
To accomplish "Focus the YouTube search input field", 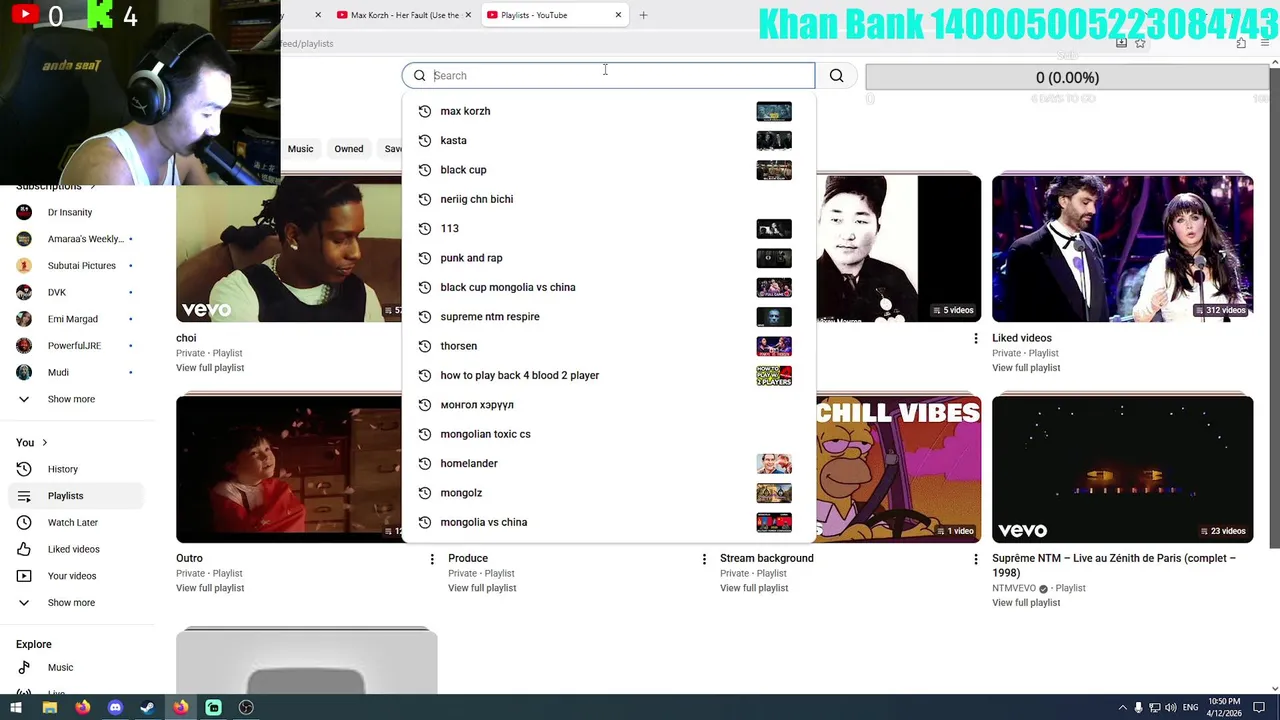I will [x=608, y=75].
